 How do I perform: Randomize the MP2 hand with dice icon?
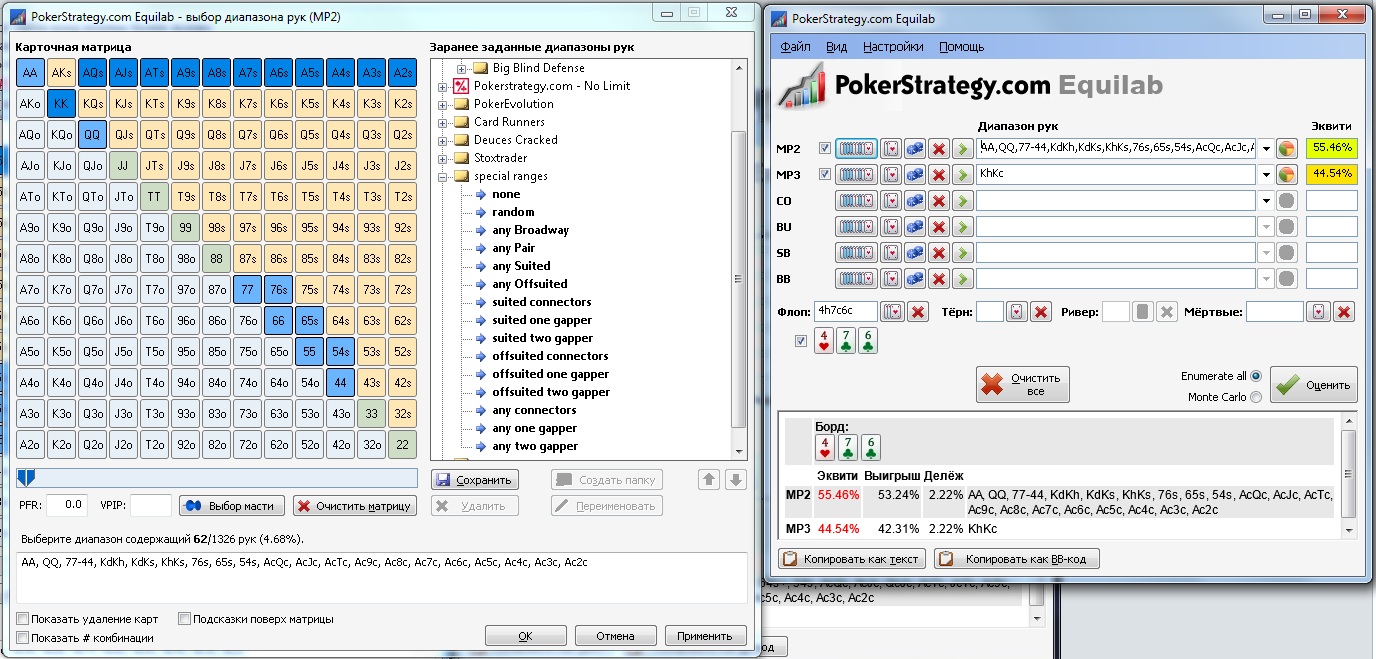click(914, 149)
